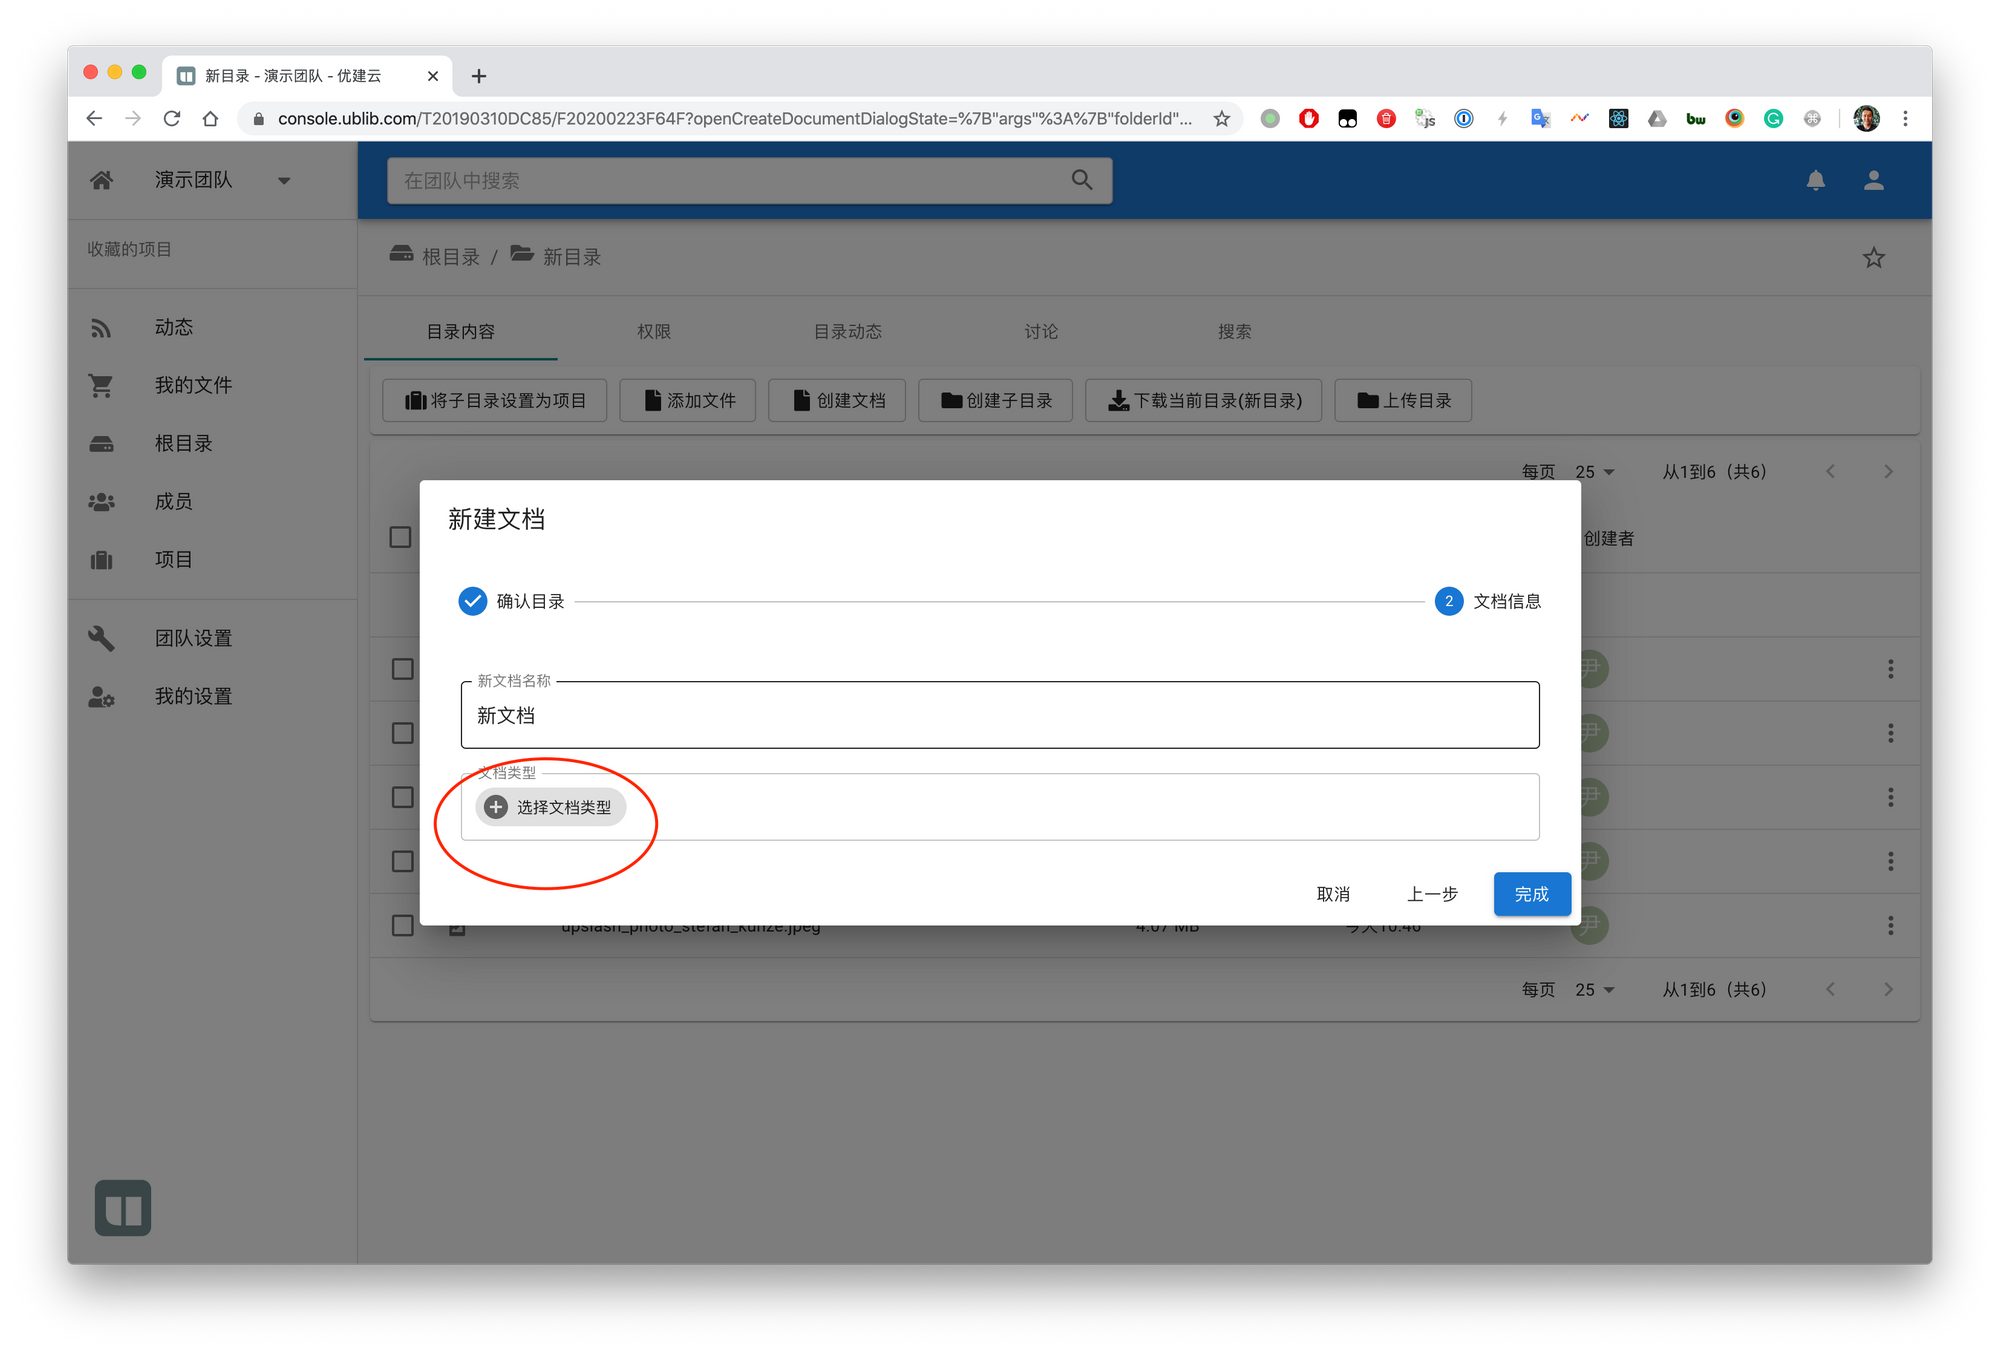Switch to the 权限 tab
Viewport: 2000px width, 1354px height.
[x=654, y=331]
